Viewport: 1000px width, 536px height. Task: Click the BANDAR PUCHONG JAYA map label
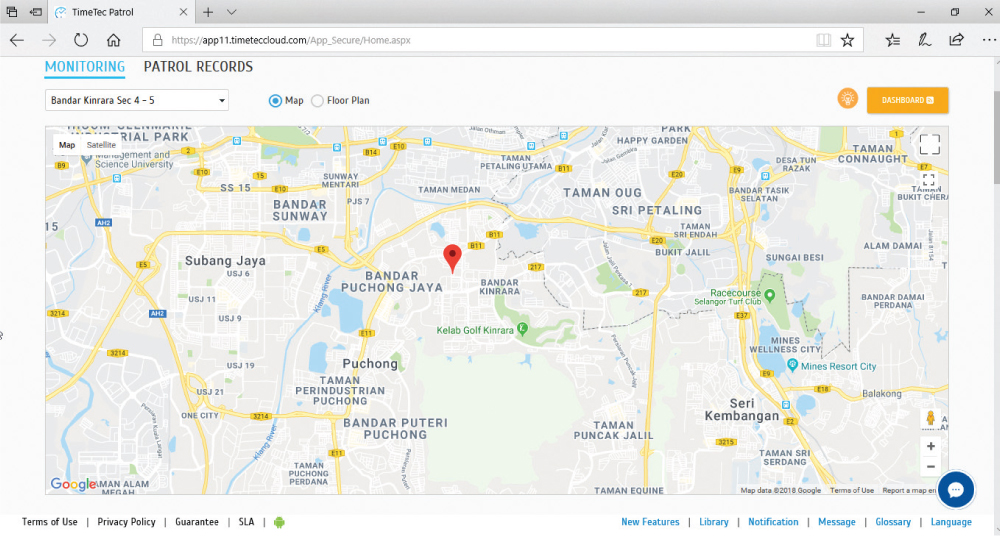(392, 281)
